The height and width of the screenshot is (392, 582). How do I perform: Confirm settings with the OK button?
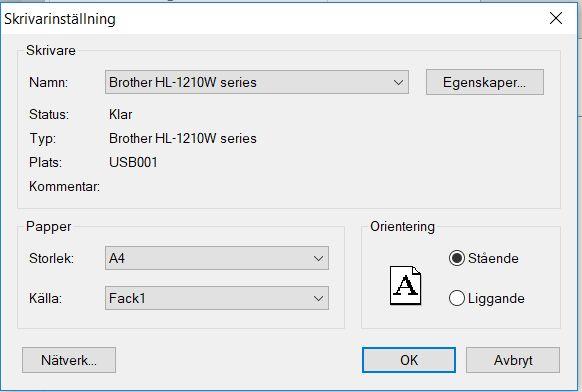[x=409, y=360]
